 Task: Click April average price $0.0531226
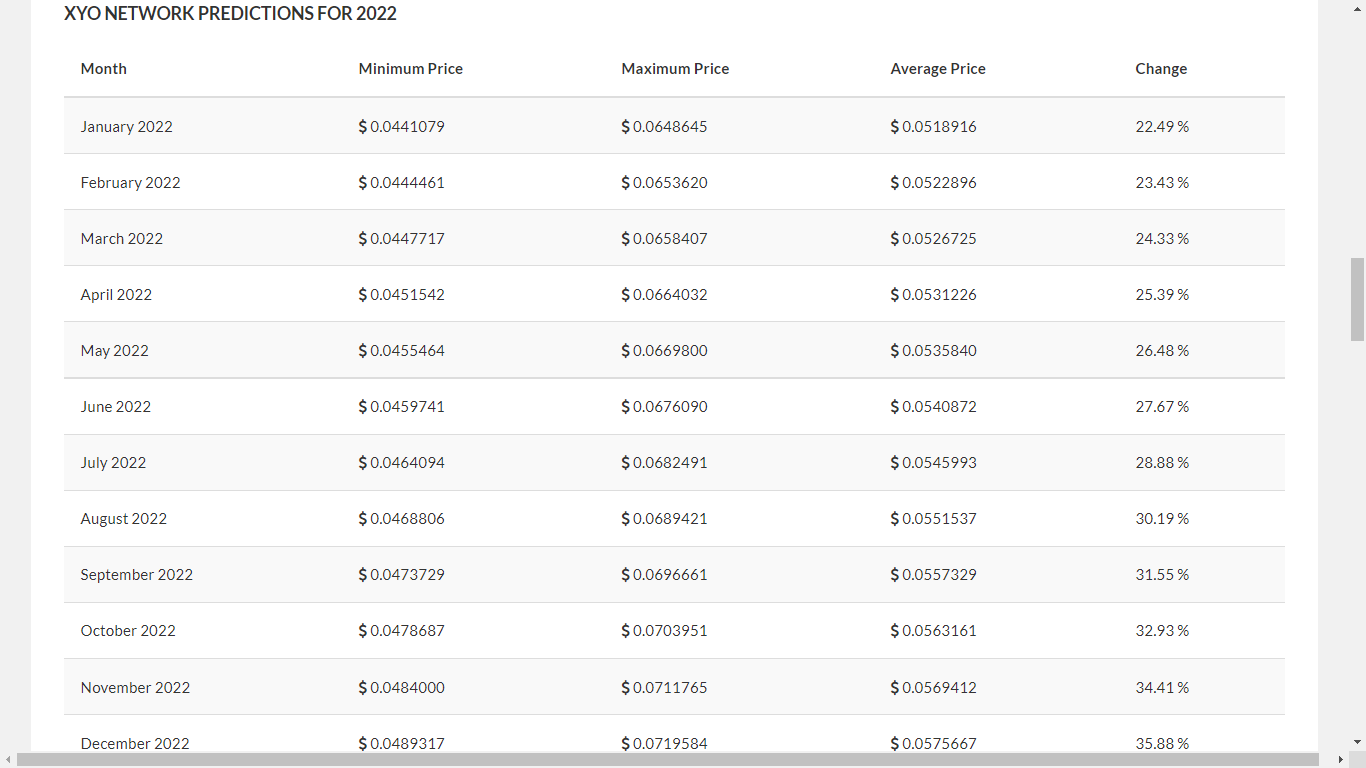(934, 295)
